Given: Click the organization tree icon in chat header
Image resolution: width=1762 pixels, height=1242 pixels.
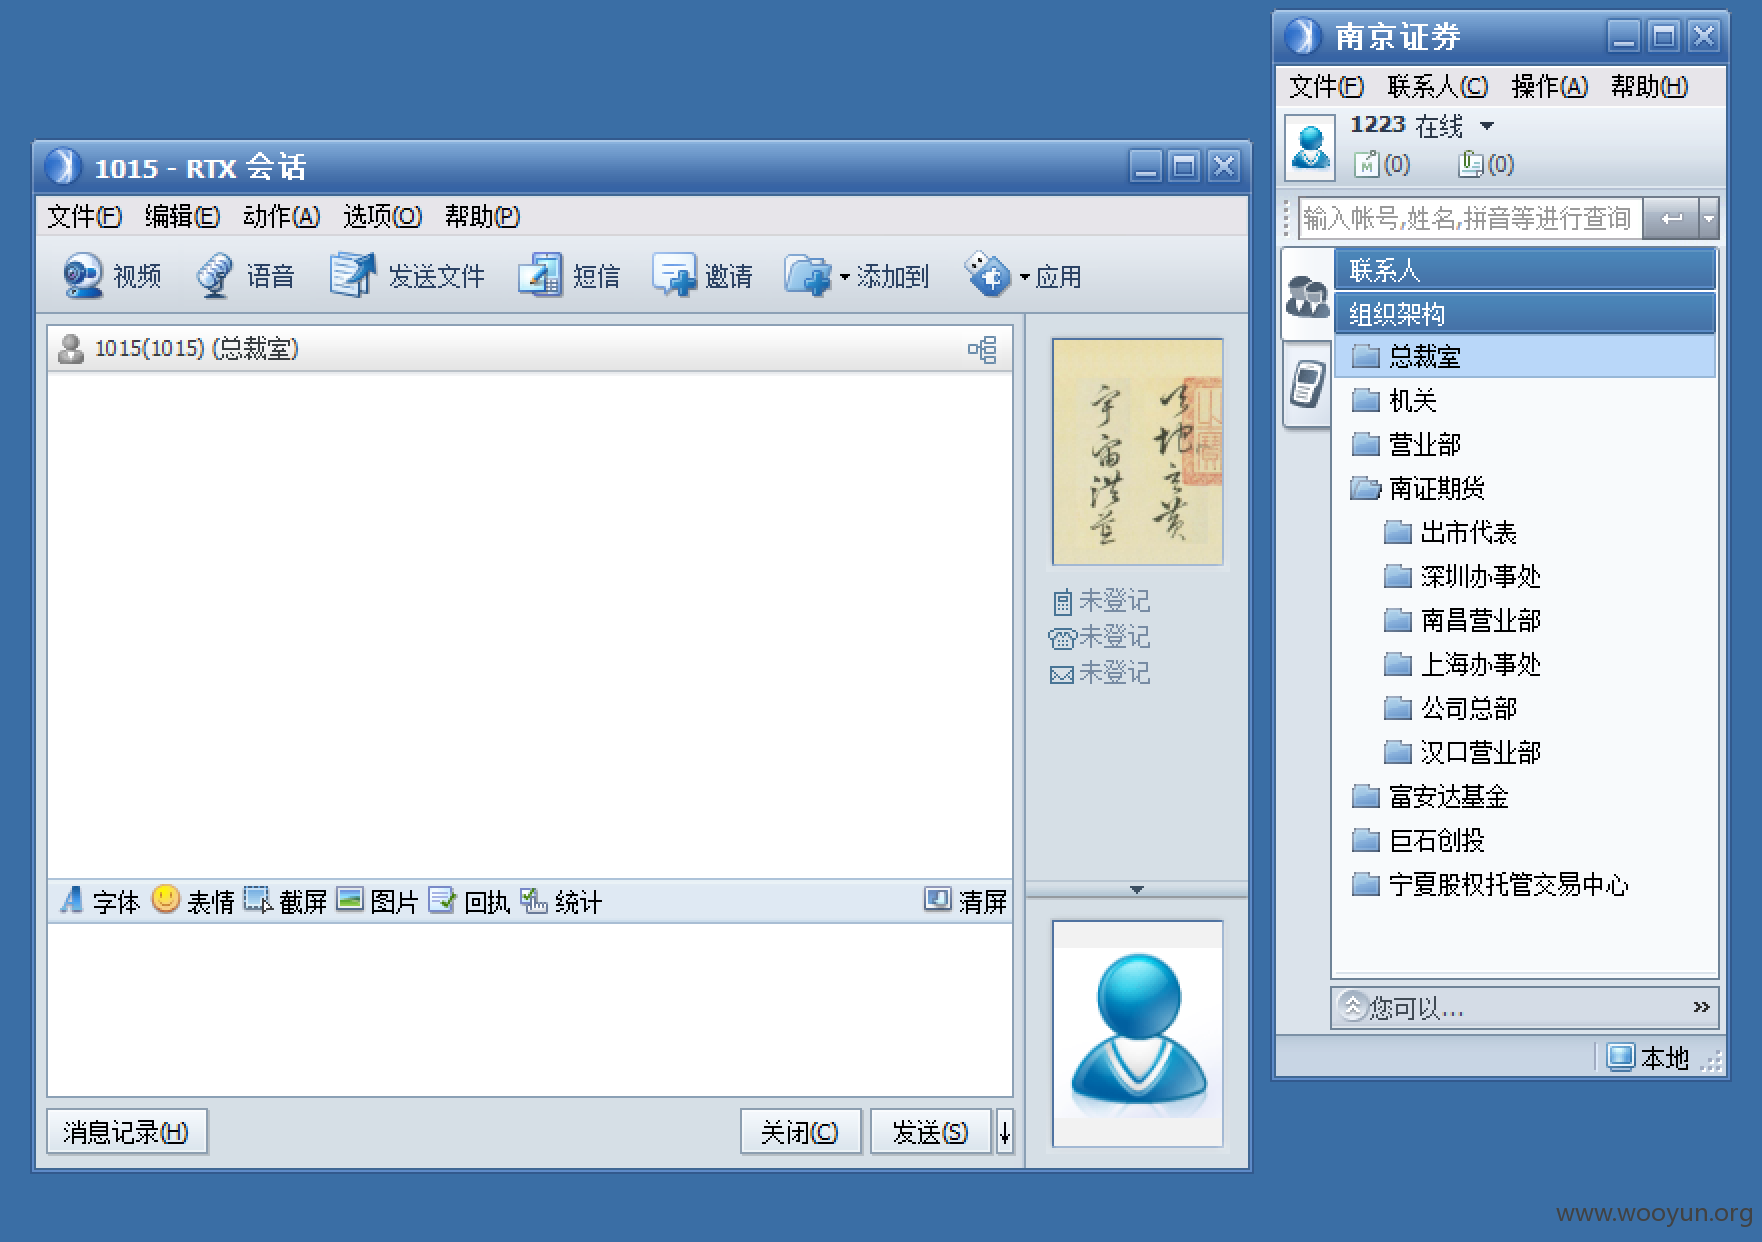Looking at the screenshot, I should (982, 349).
